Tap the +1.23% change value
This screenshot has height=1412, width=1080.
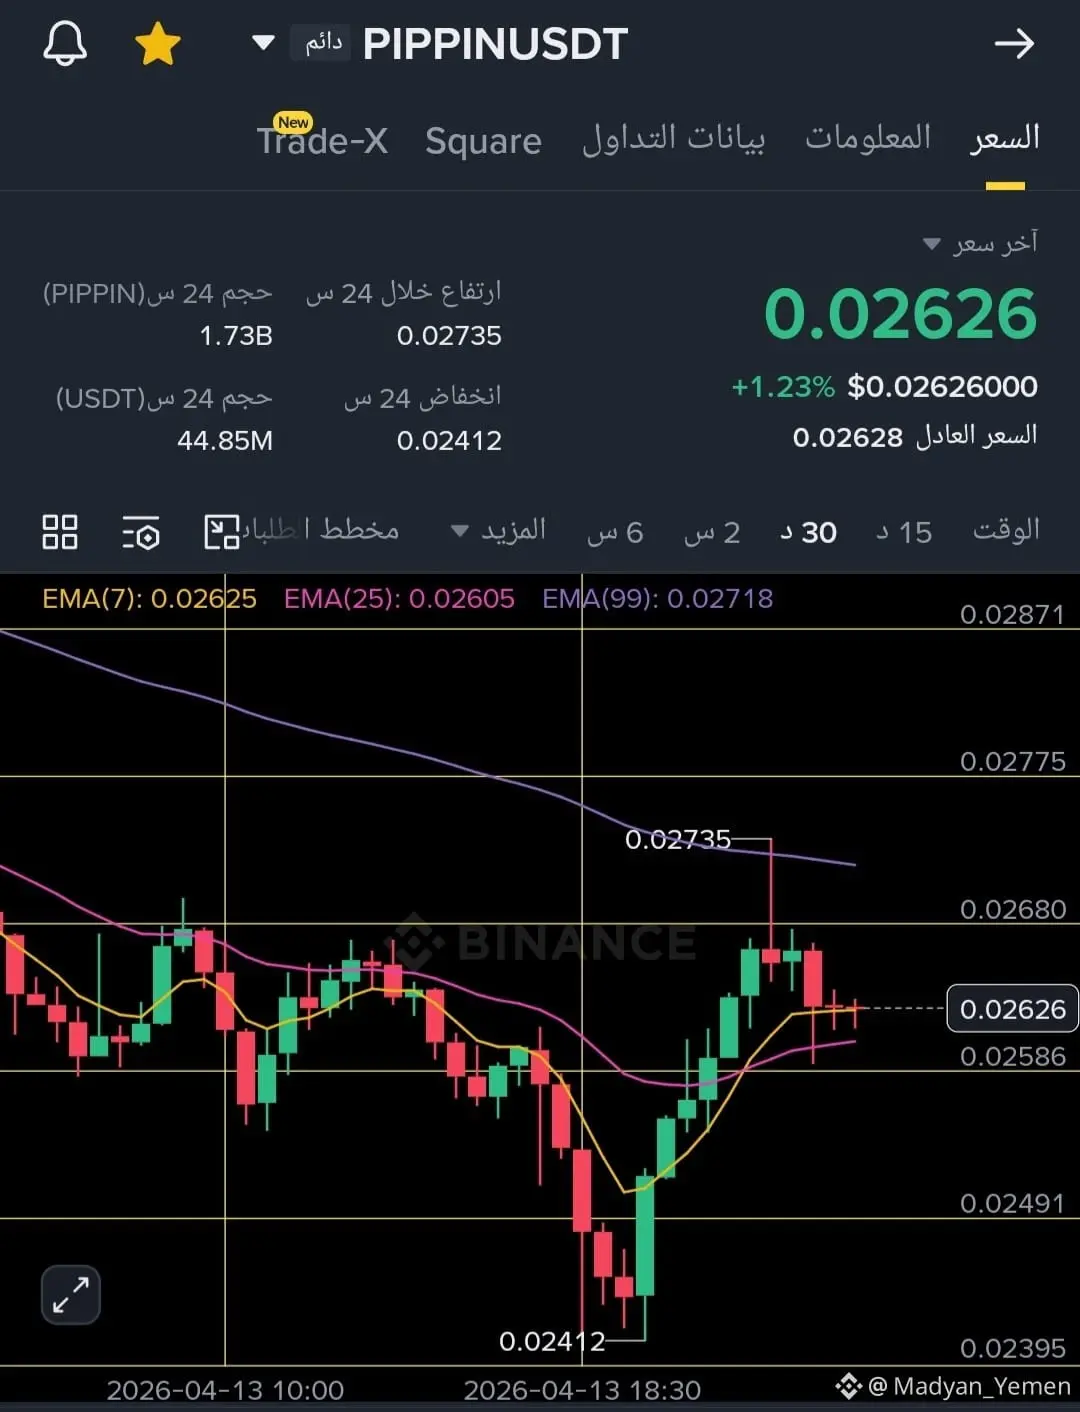tap(783, 387)
